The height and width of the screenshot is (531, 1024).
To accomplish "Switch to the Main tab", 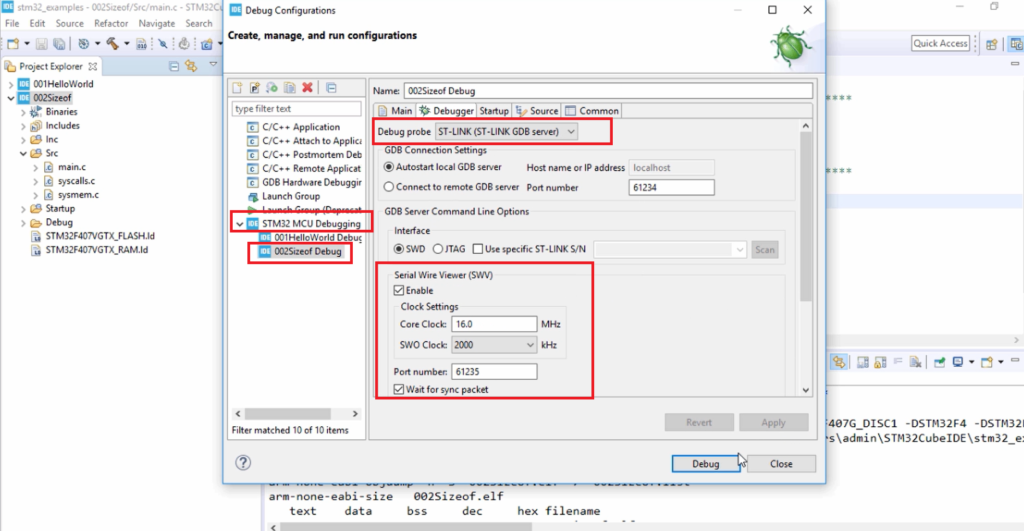I will 395,111.
